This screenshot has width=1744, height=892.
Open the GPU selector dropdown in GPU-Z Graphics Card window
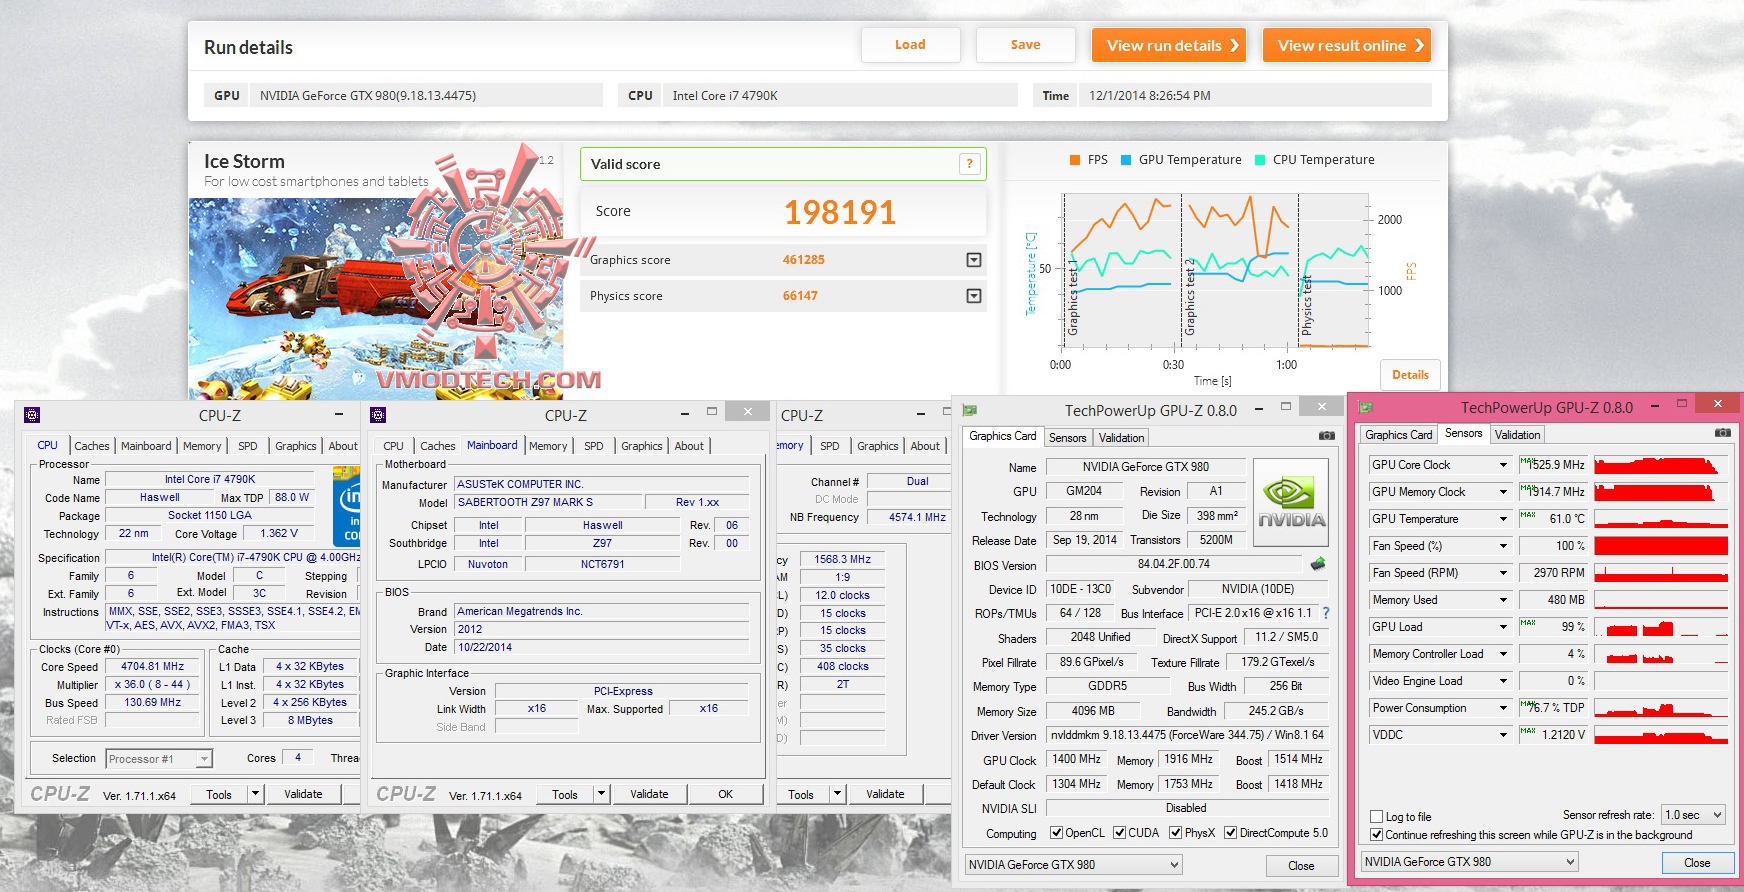click(x=1073, y=864)
